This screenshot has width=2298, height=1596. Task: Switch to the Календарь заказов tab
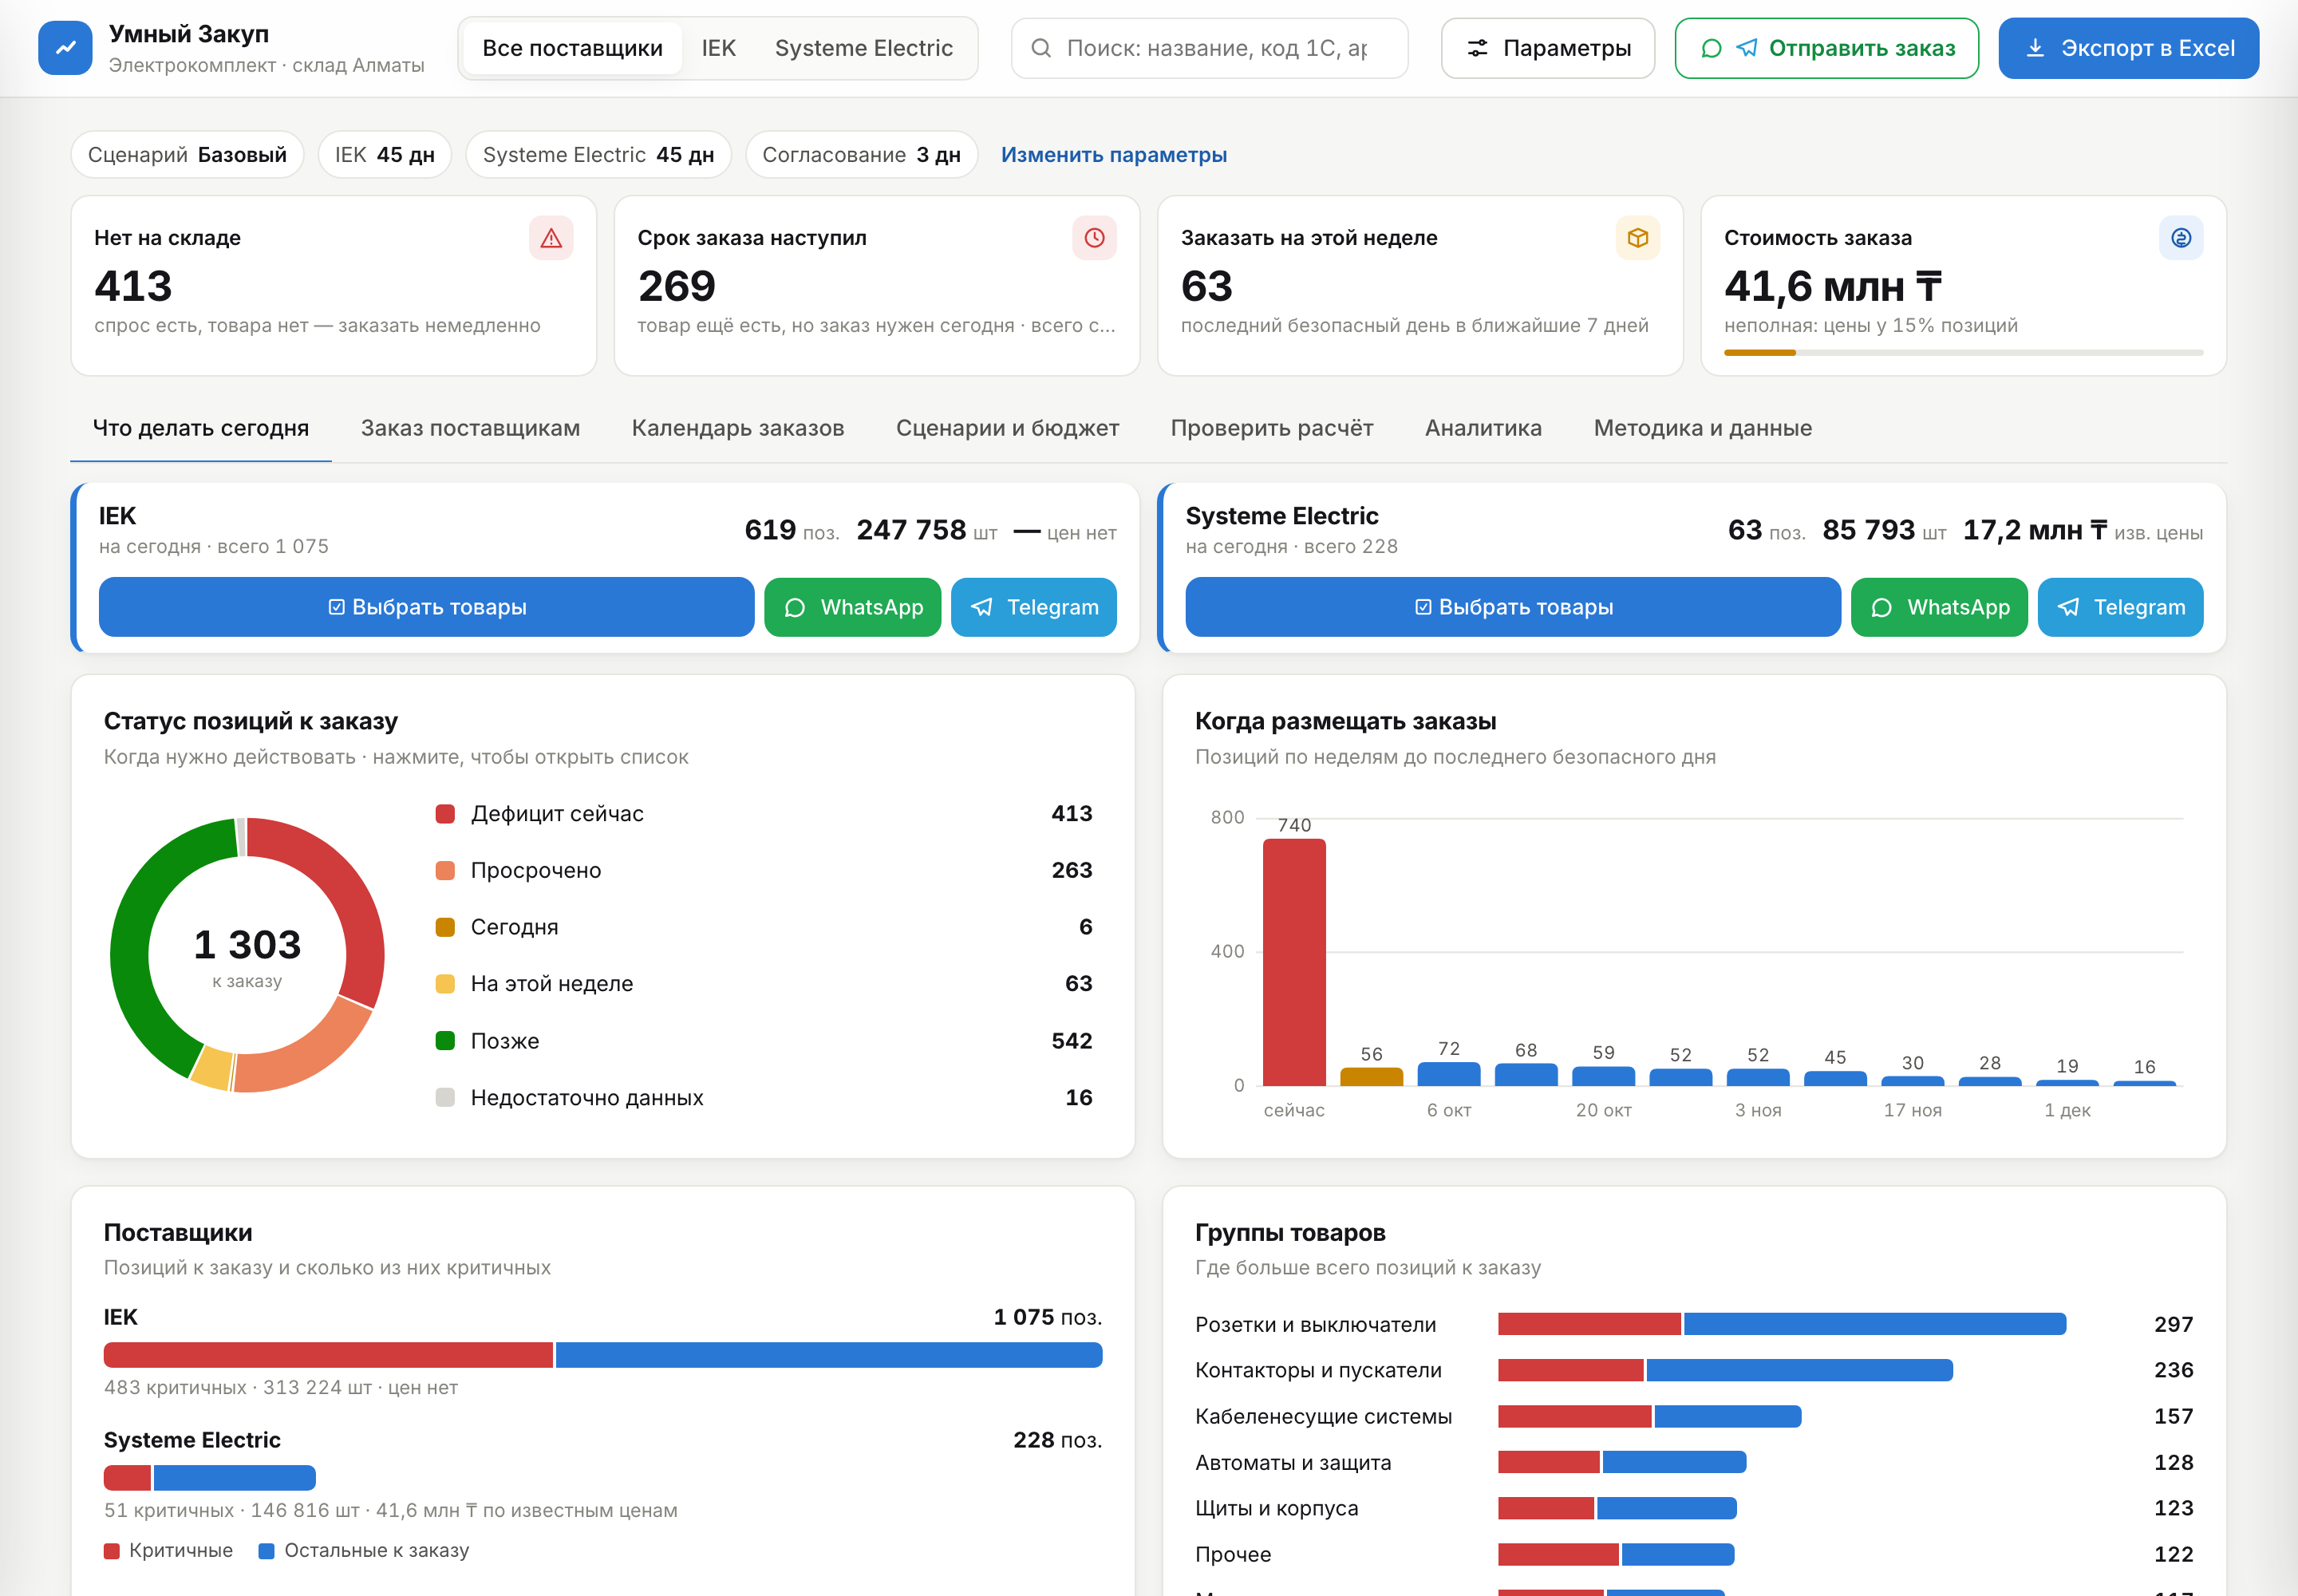coord(738,428)
